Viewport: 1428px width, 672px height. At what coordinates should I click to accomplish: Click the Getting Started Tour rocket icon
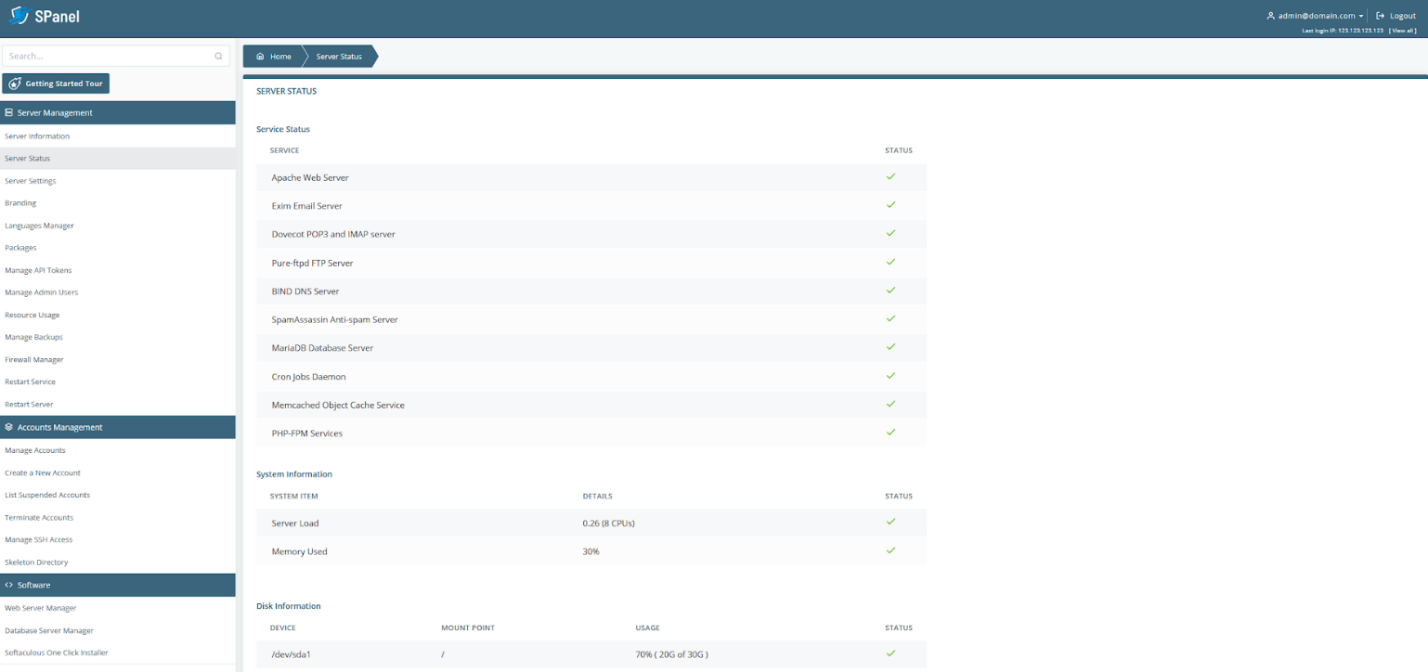pyautogui.click(x=17, y=83)
